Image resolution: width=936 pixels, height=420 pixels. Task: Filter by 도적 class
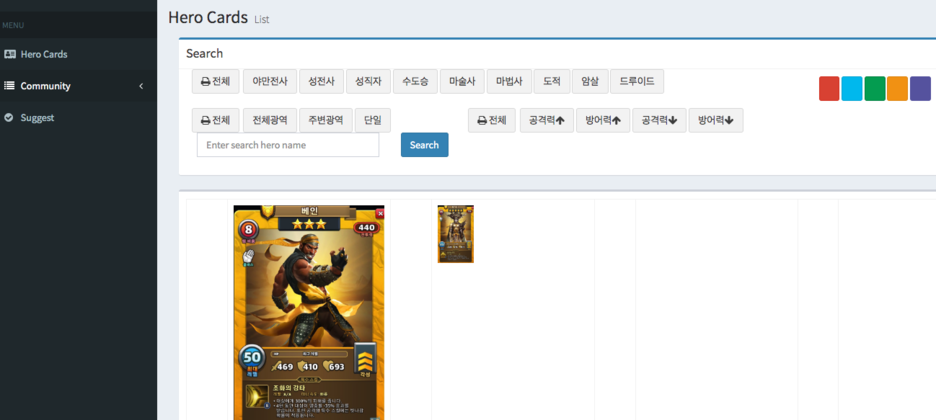(x=552, y=81)
